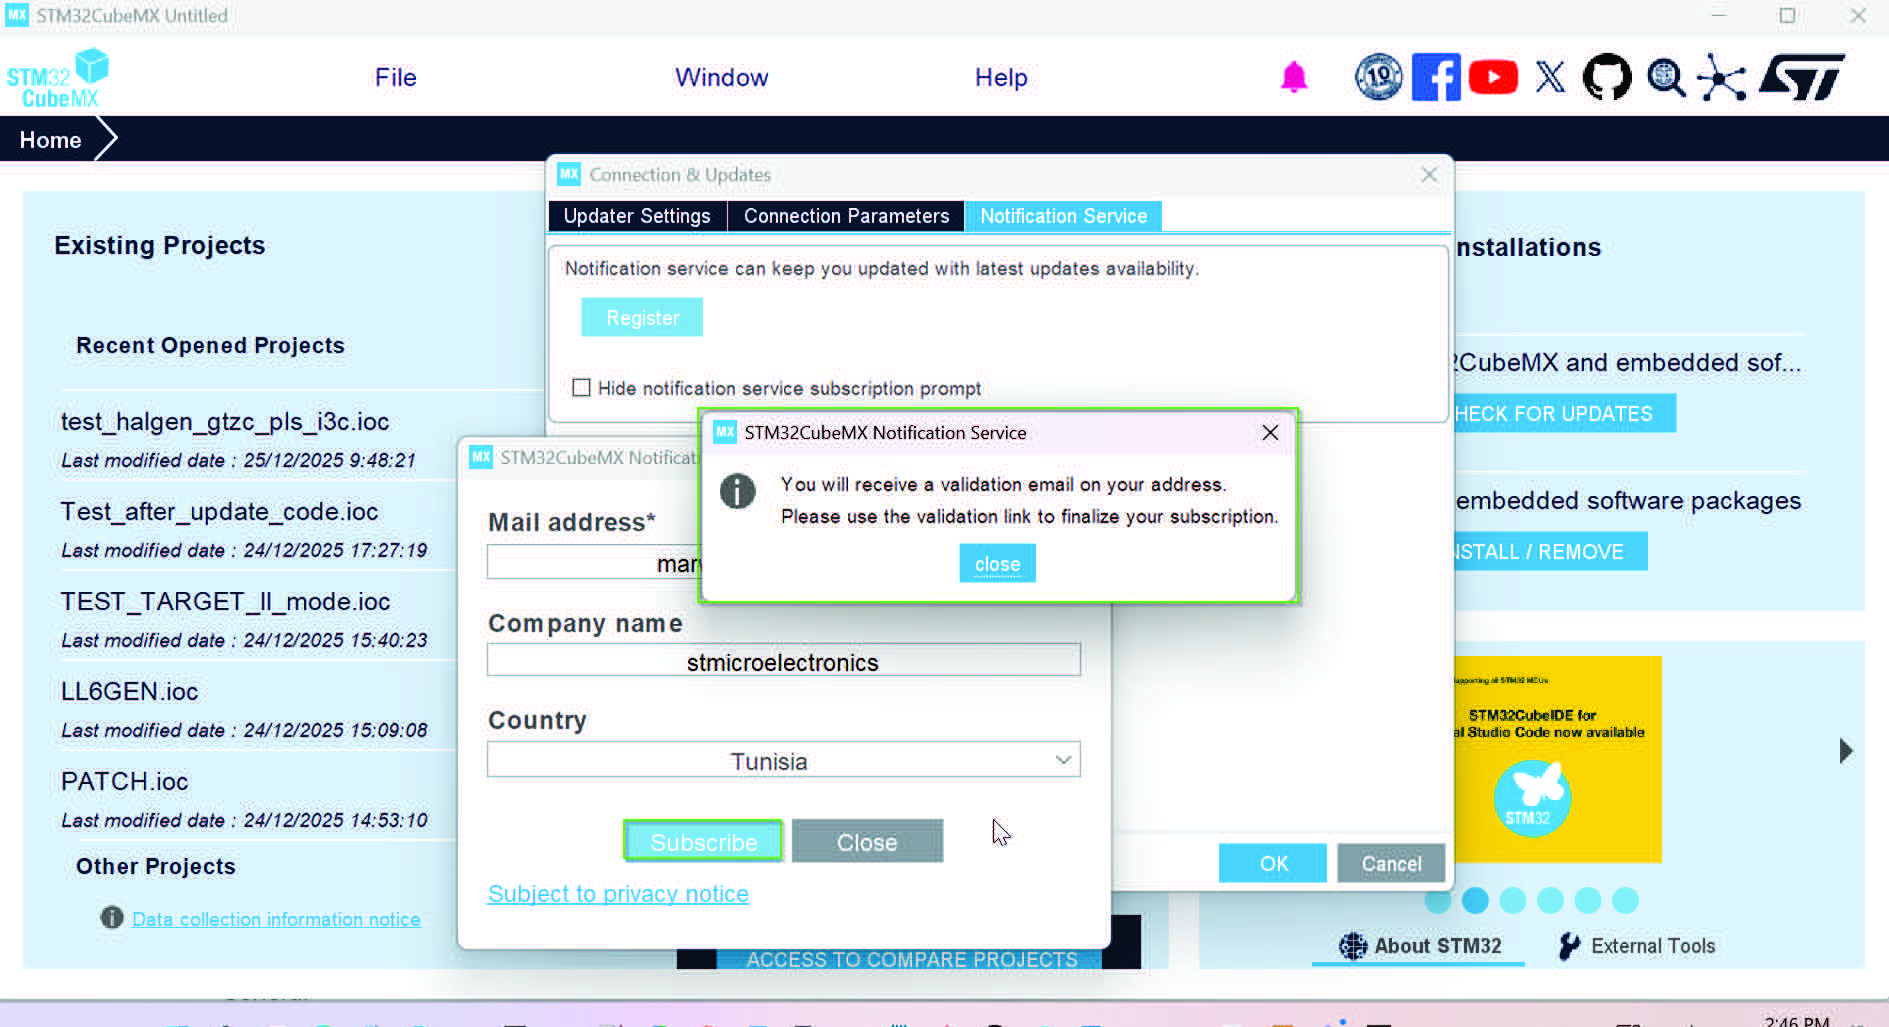Image resolution: width=1889 pixels, height=1027 pixels.
Task: Open the ST YouTube channel icon
Action: pyautogui.click(x=1493, y=77)
